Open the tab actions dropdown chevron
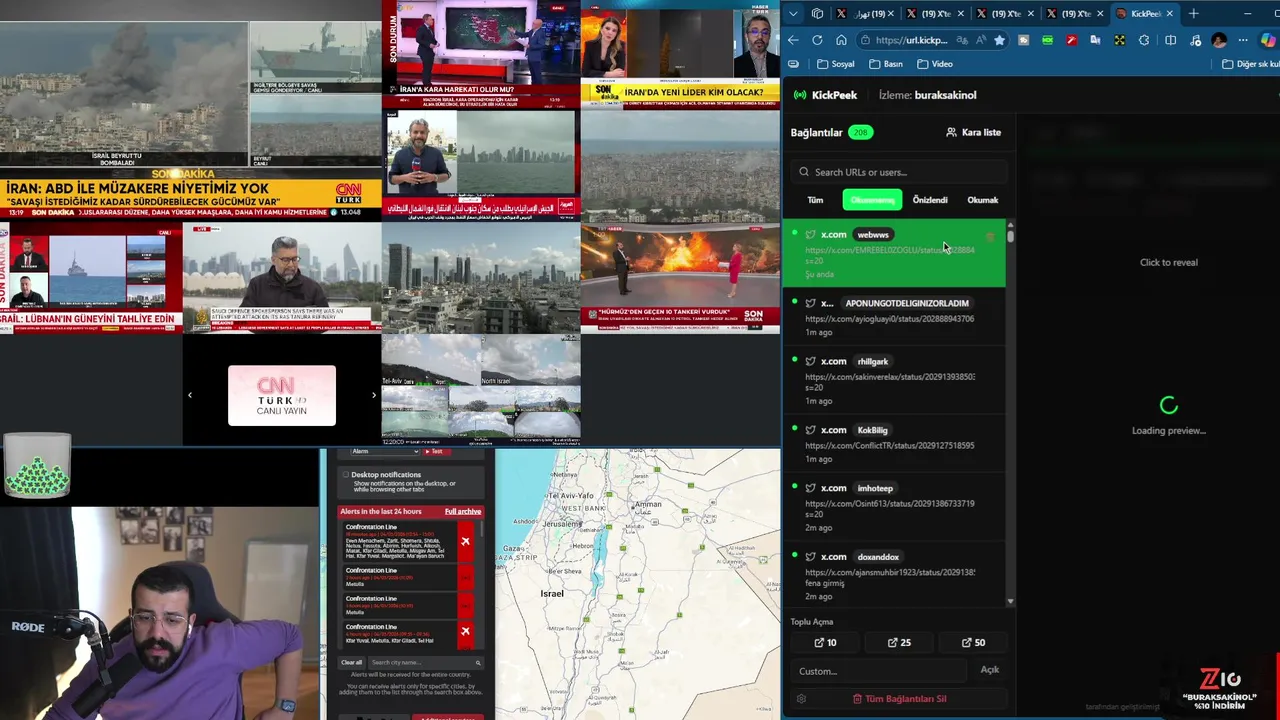The width and height of the screenshot is (1280, 720). point(793,13)
